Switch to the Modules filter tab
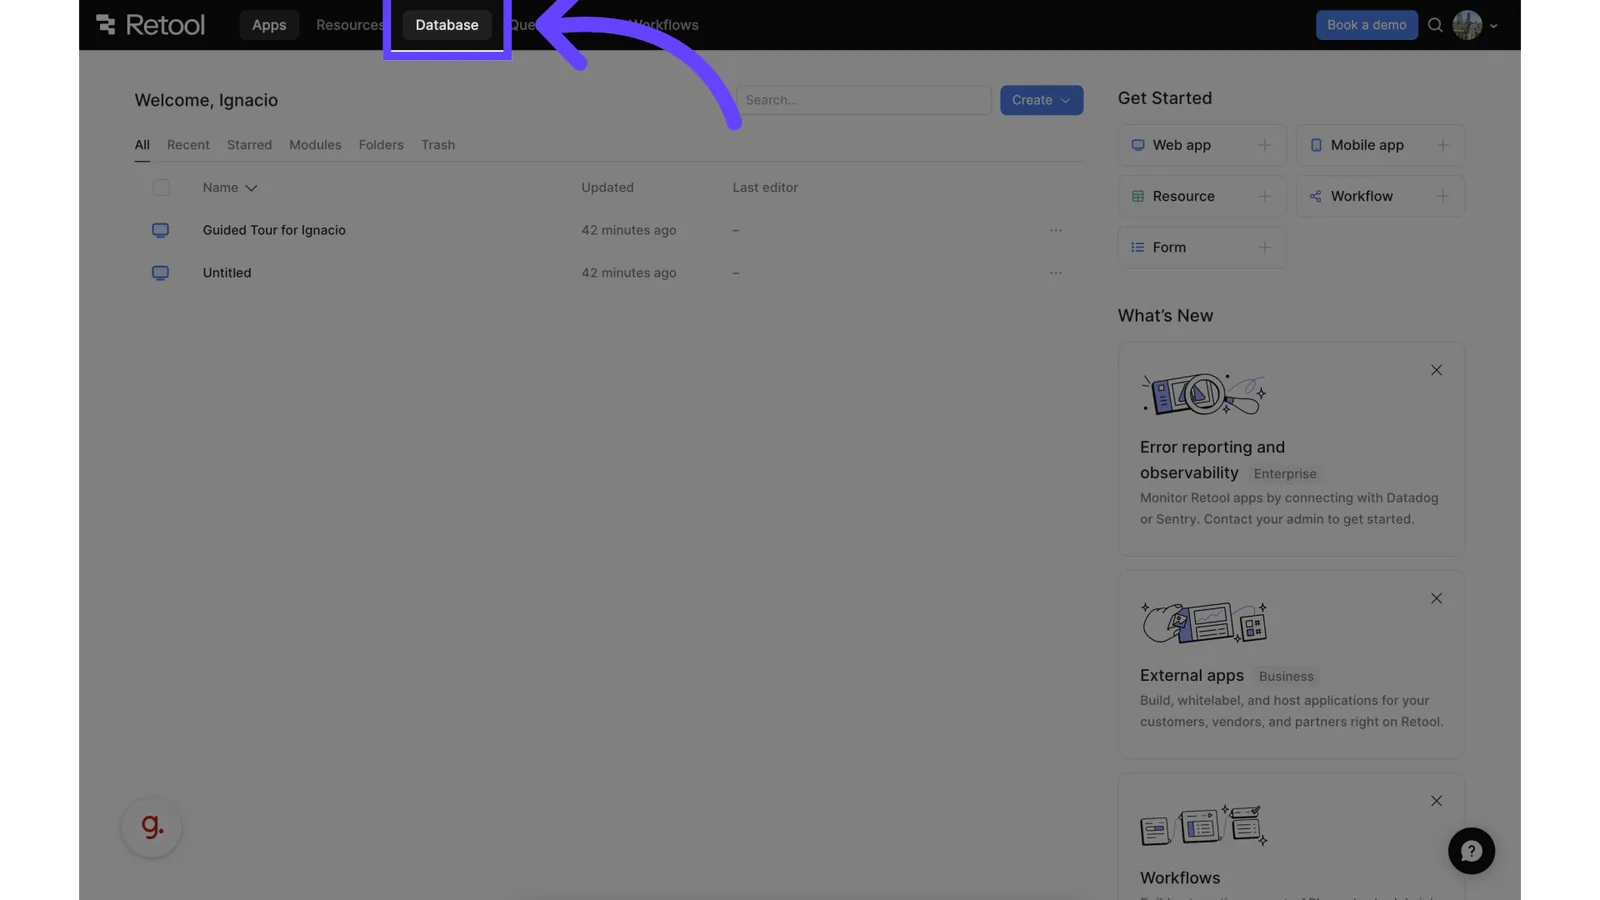 coord(315,145)
